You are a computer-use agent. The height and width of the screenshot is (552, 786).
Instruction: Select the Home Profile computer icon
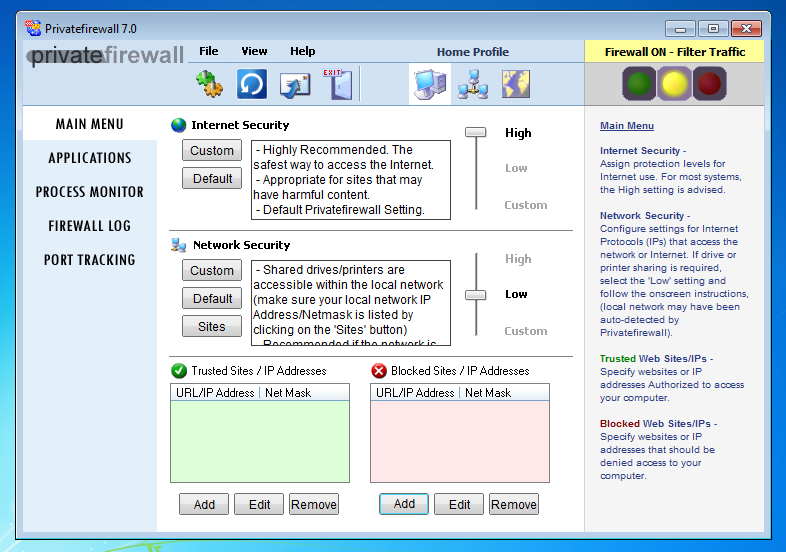pyautogui.click(x=430, y=84)
